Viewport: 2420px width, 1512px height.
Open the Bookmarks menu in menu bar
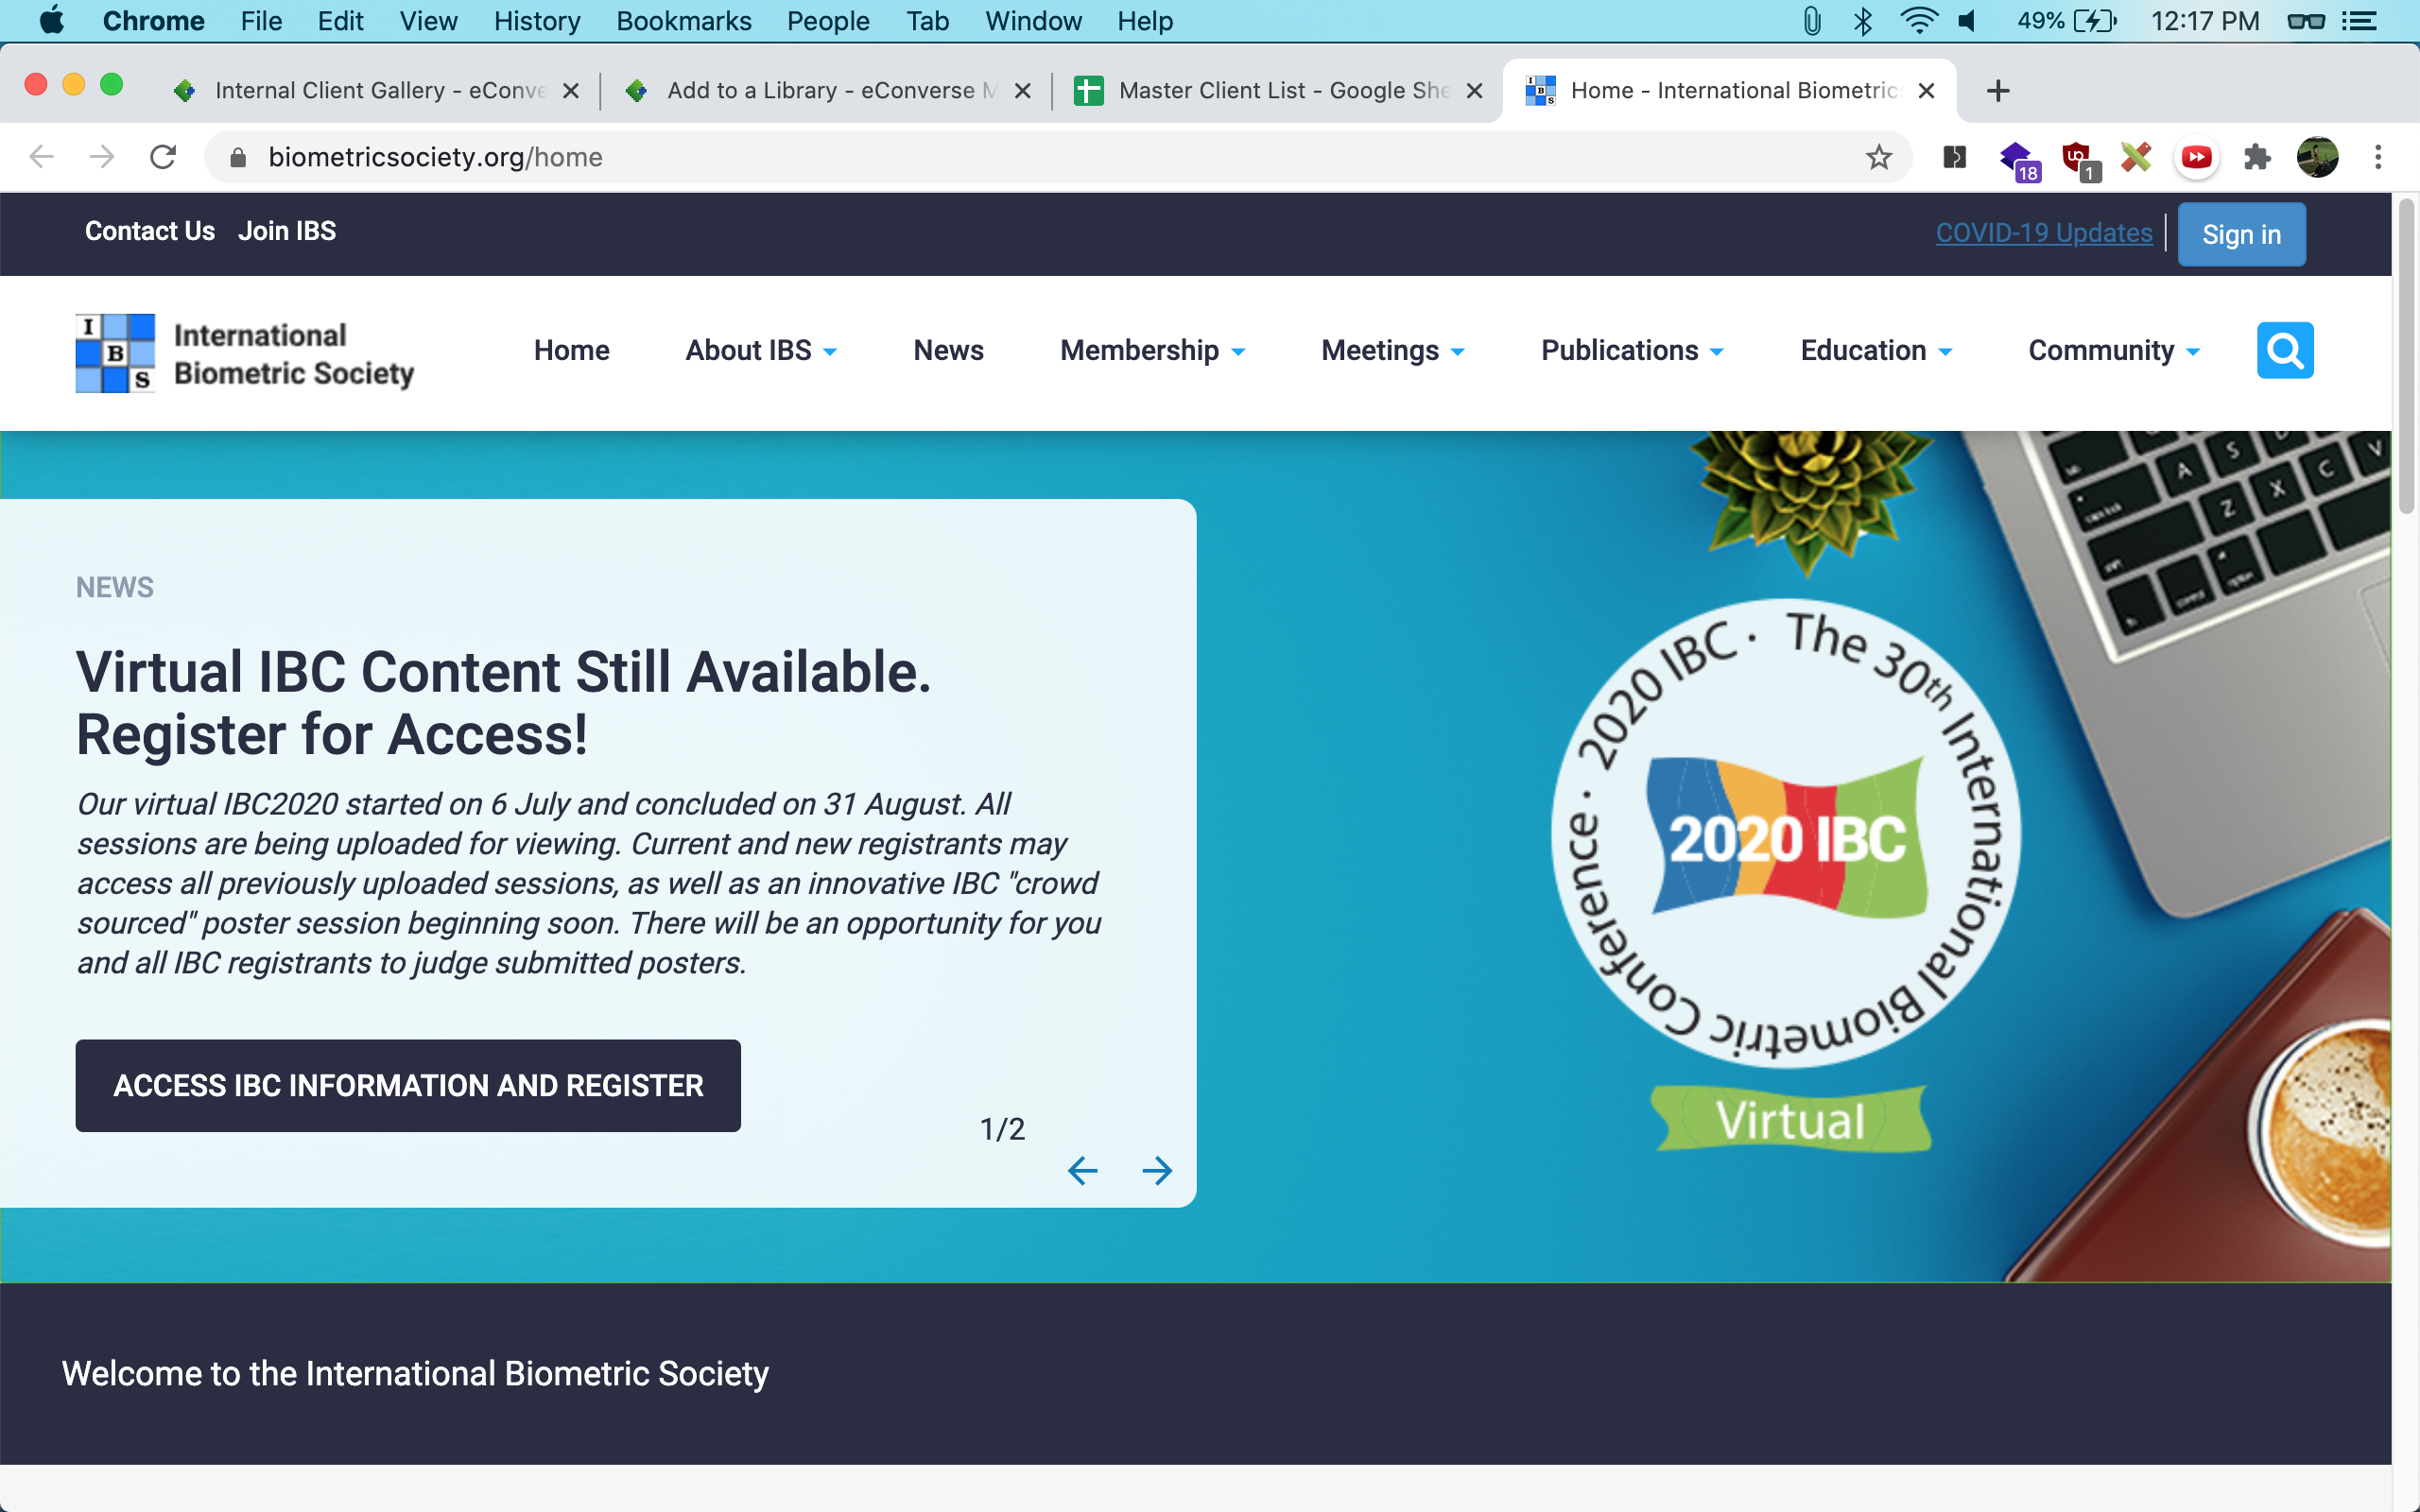(x=683, y=21)
